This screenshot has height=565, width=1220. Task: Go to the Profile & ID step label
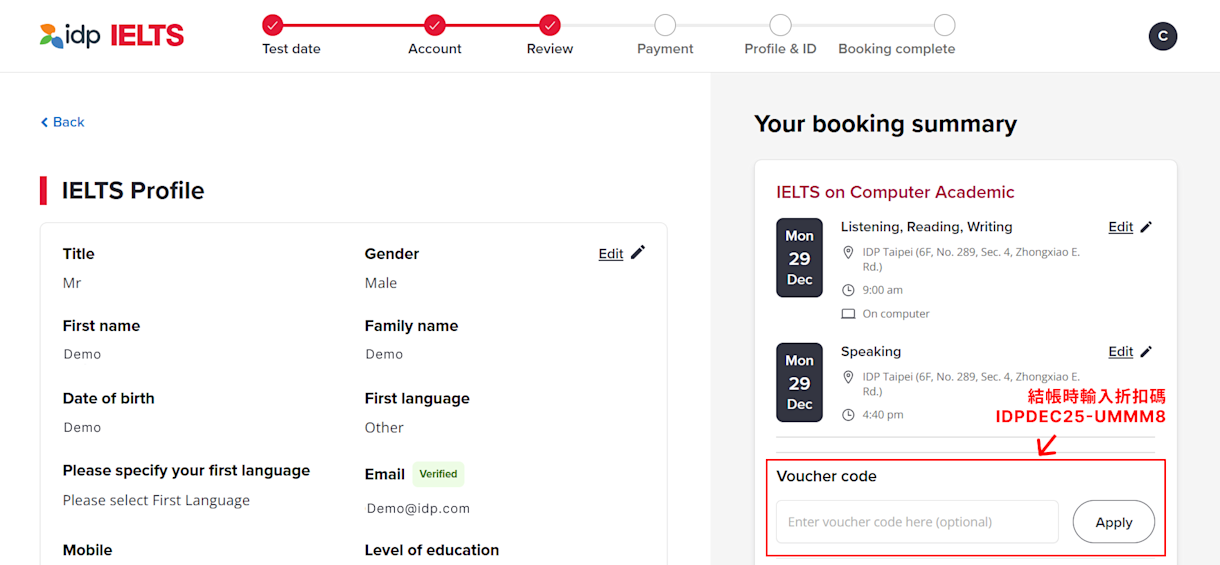(x=780, y=49)
